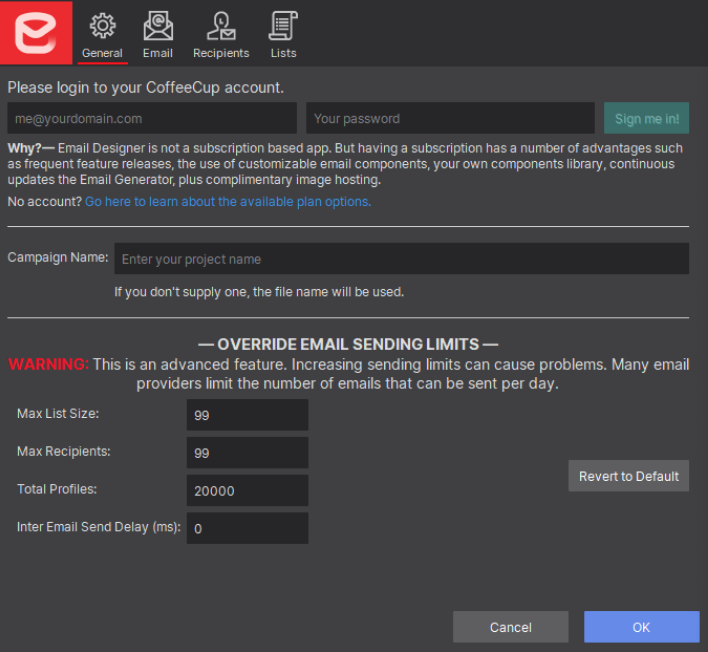Viewport: 708px width, 652px height.
Task: Confirm settings with the OK button
Action: (642, 627)
